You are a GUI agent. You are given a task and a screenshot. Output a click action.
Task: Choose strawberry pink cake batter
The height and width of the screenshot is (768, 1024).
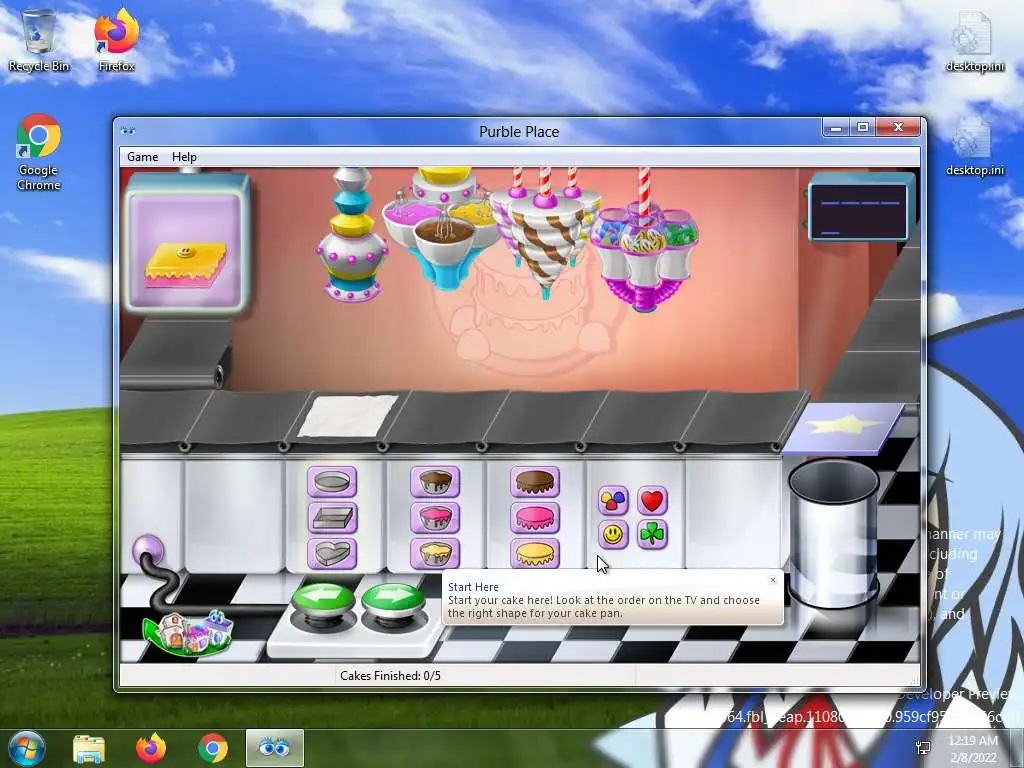(435, 518)
